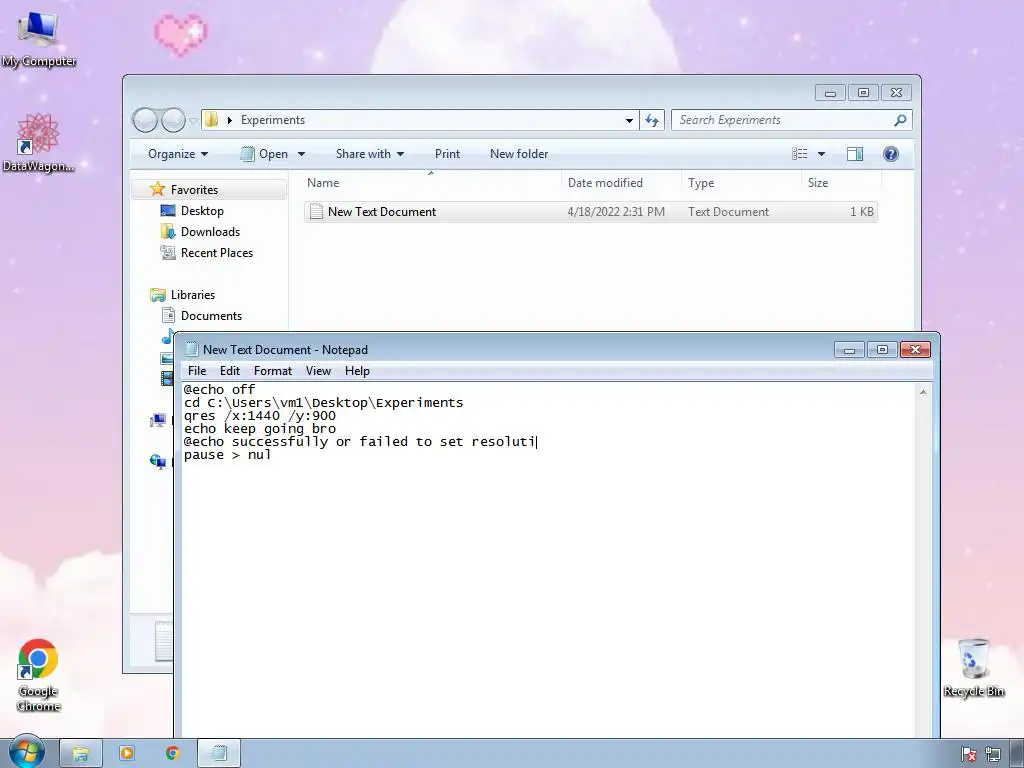The width and height of the screenshot is (1024, 768).
Task: Open Notepad Help menu
Action: click(357, 371)
